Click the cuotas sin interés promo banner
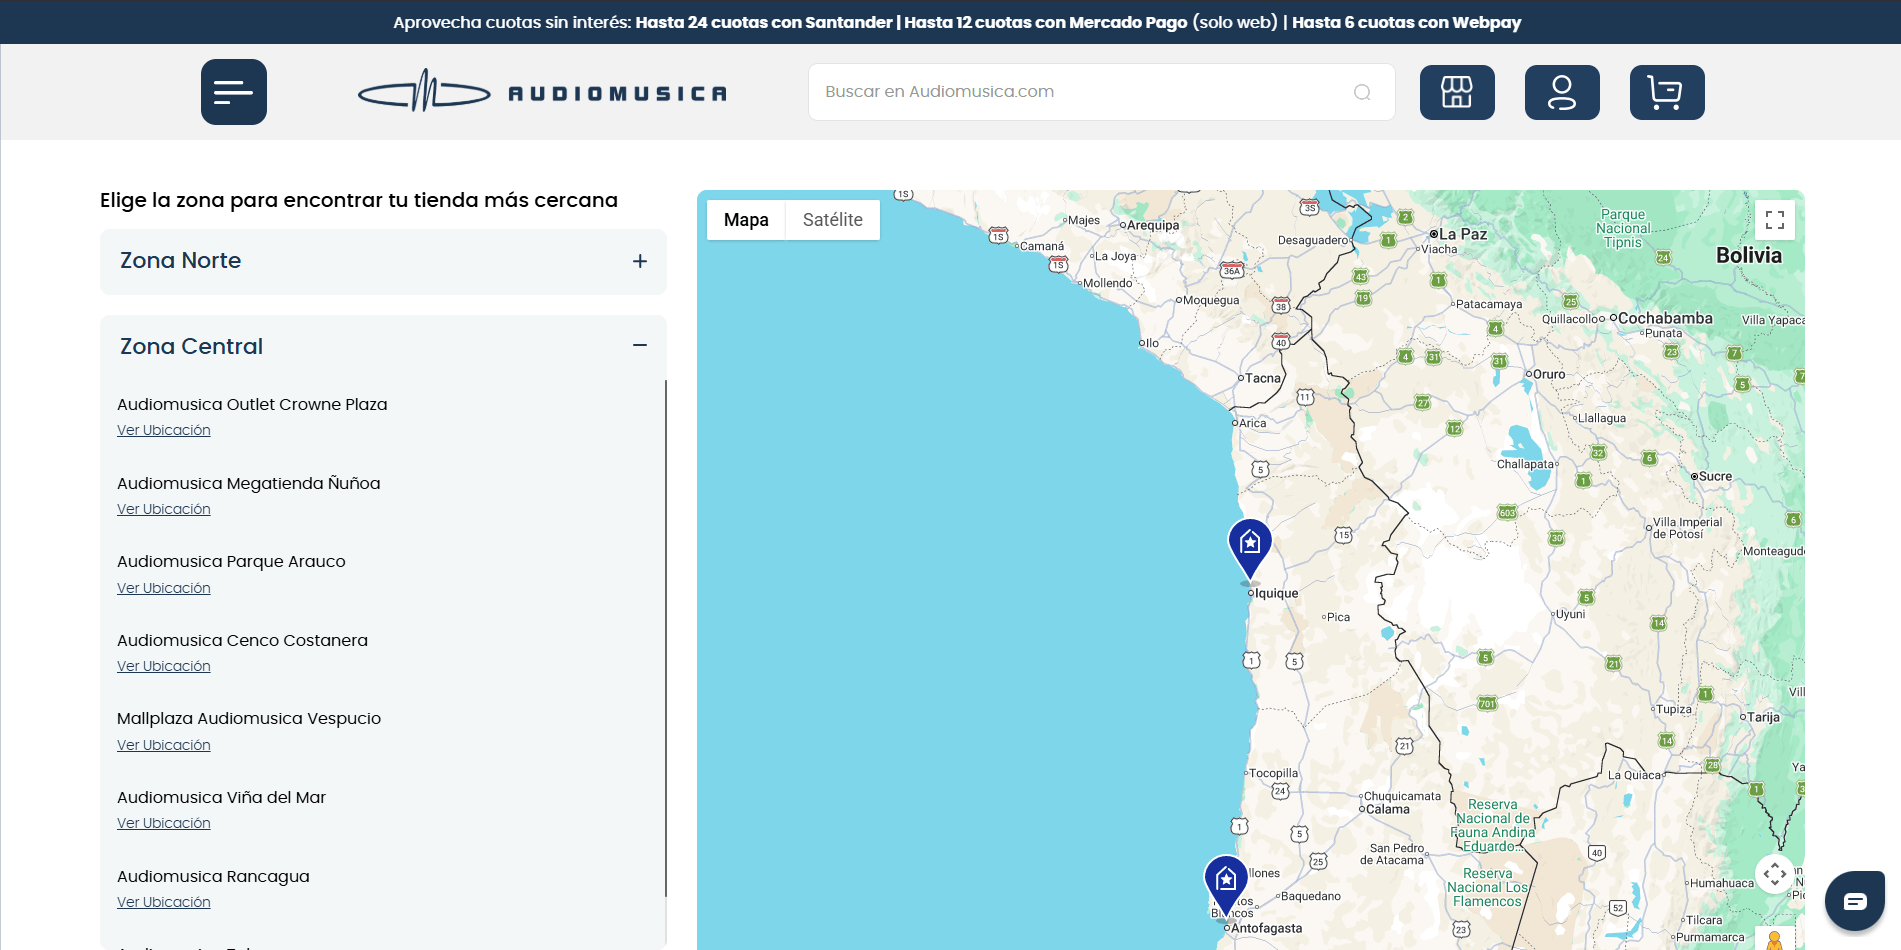The width and height of the screenshot is (1901, 950). click(957, 22)
